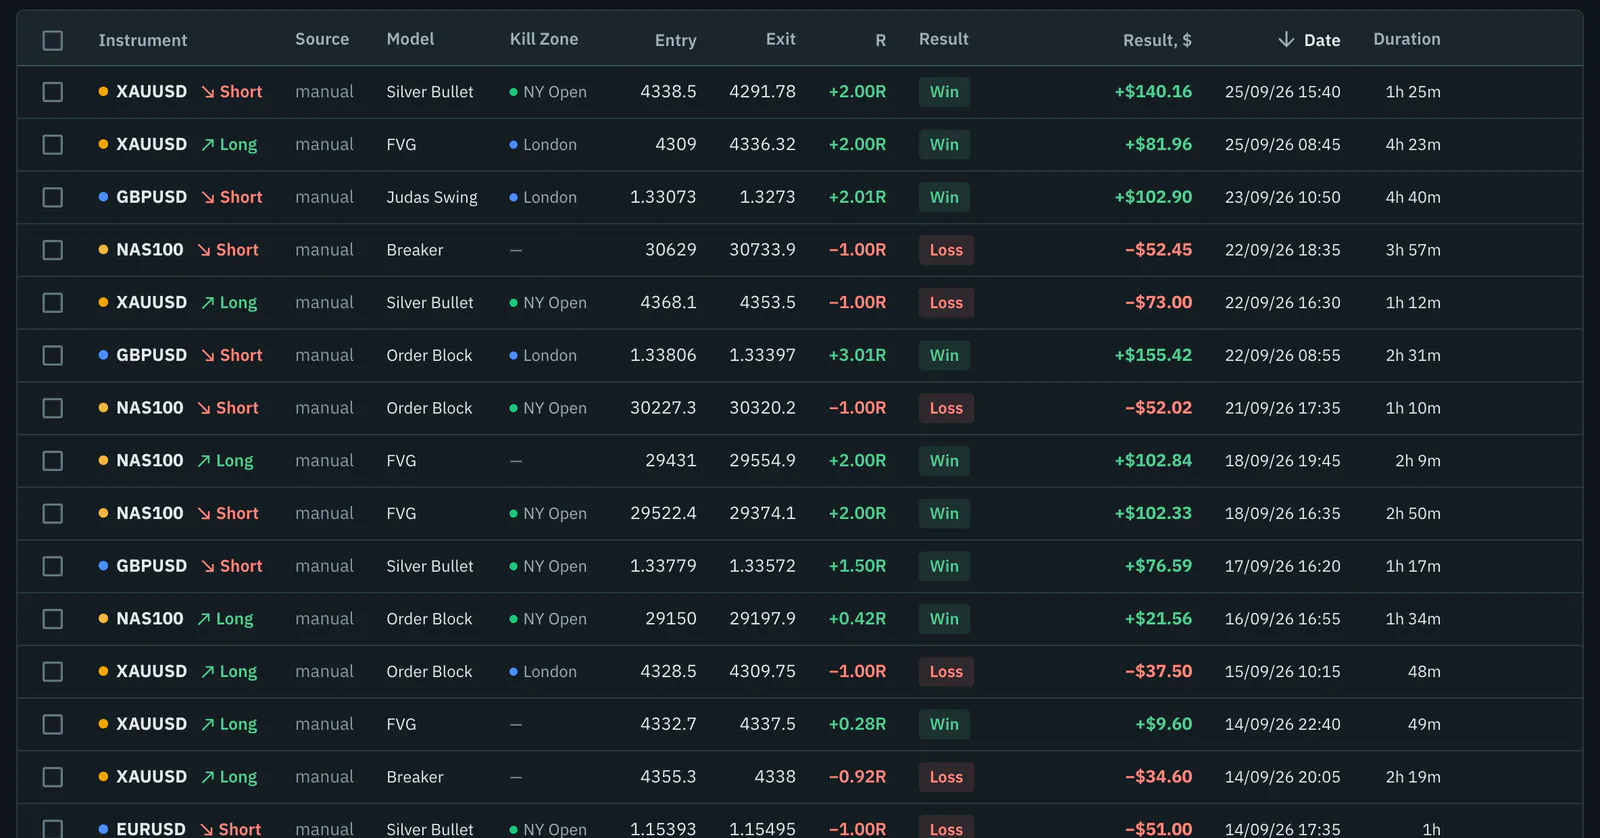The width and height of the screenshot is (1600, 838).
Task: Sort by Exit column header
Action: (x=781, y=39)
